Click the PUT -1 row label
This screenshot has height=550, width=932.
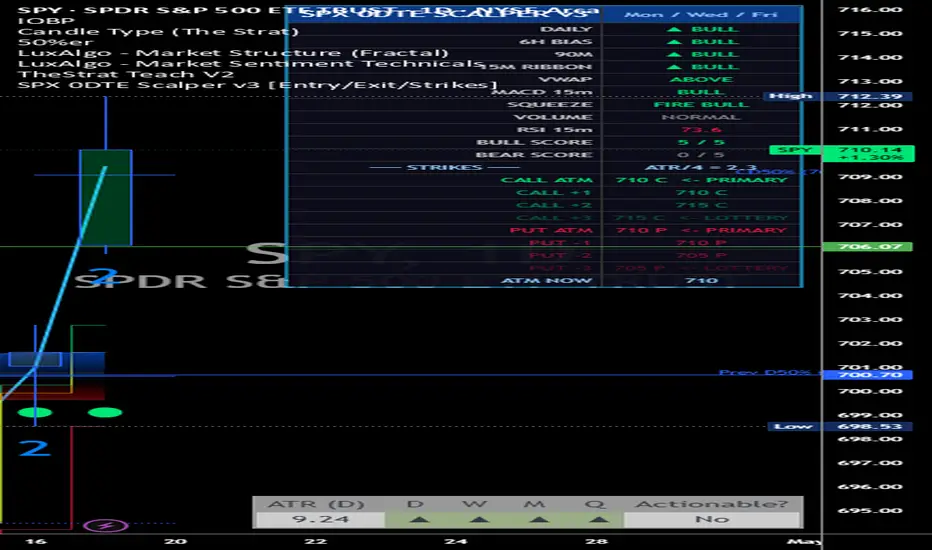(560, 243)
